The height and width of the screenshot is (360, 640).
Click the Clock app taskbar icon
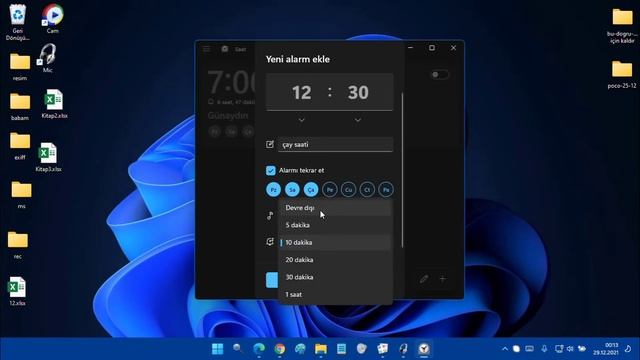424,349
